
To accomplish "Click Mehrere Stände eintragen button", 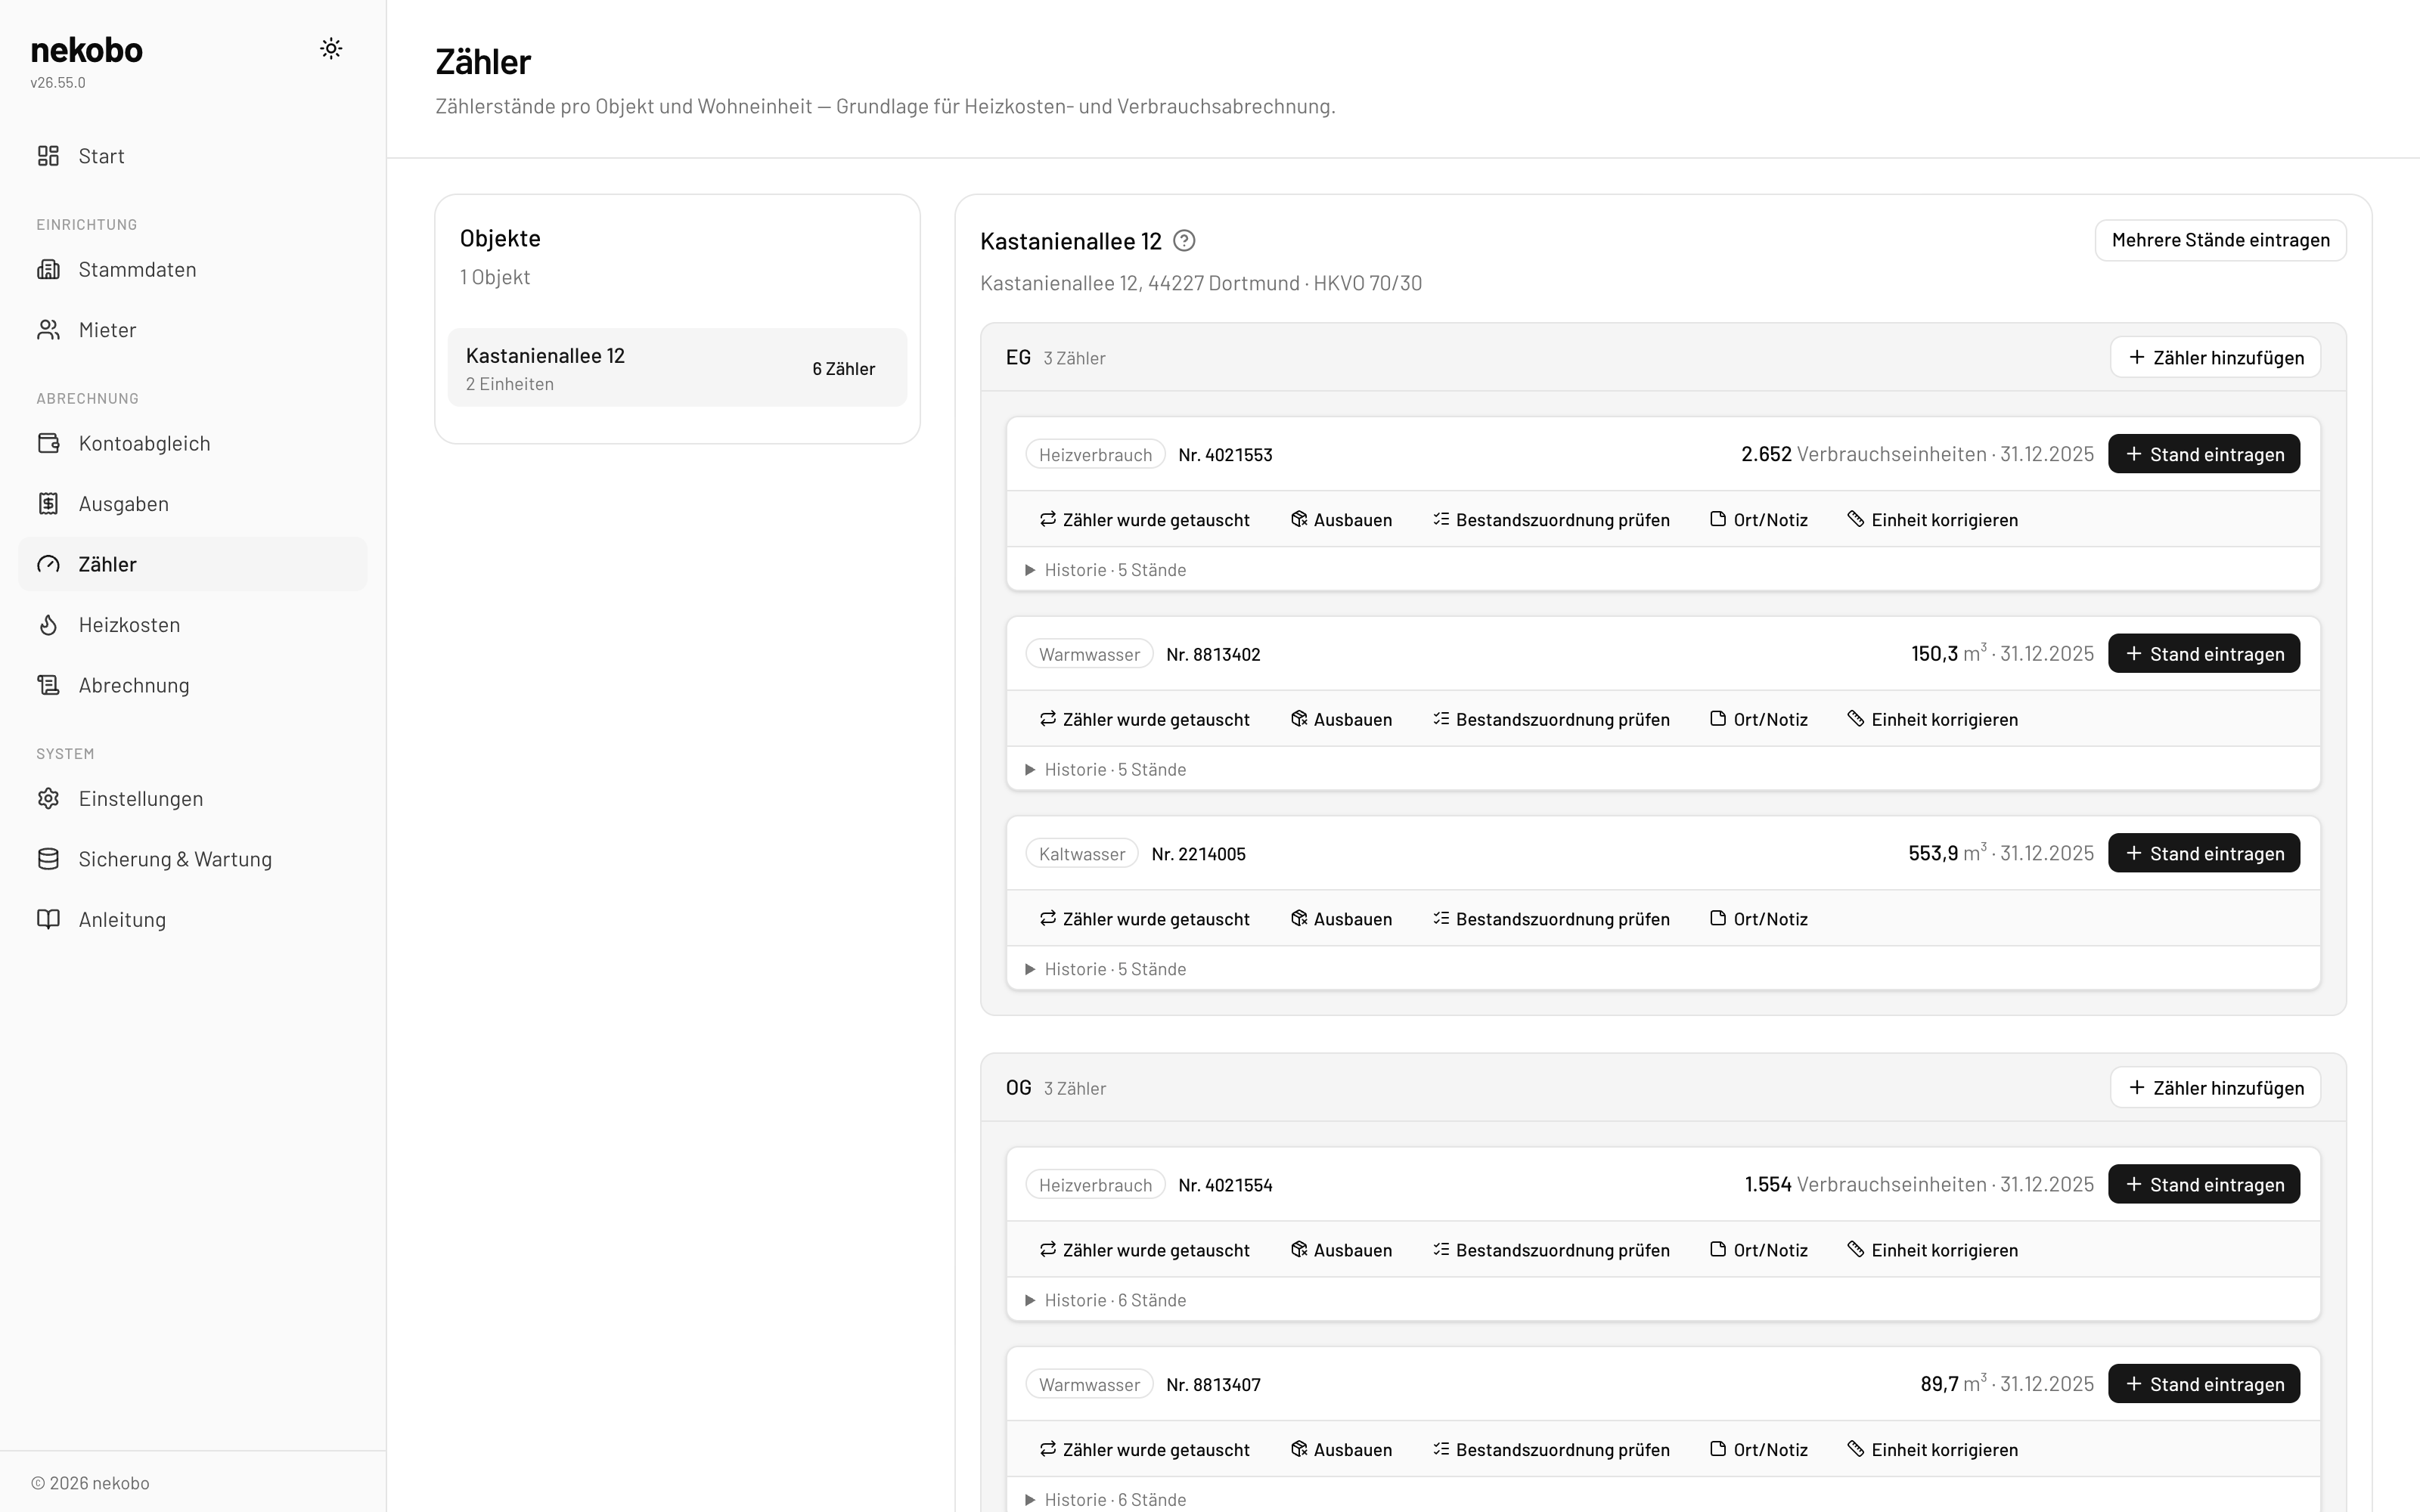I will 2220,240.
